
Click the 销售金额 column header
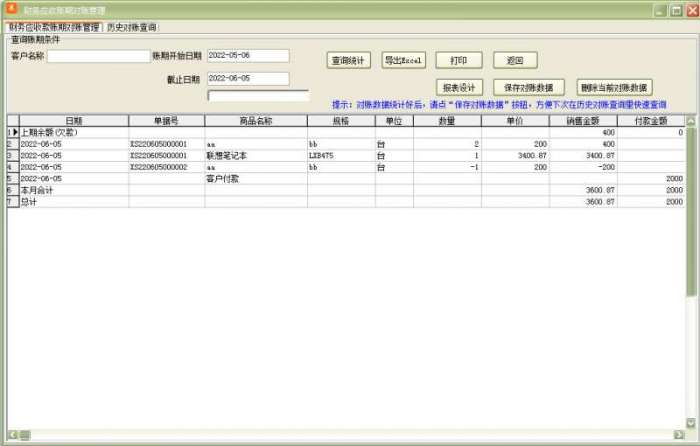pyautogui.click(x=583, y=121)
